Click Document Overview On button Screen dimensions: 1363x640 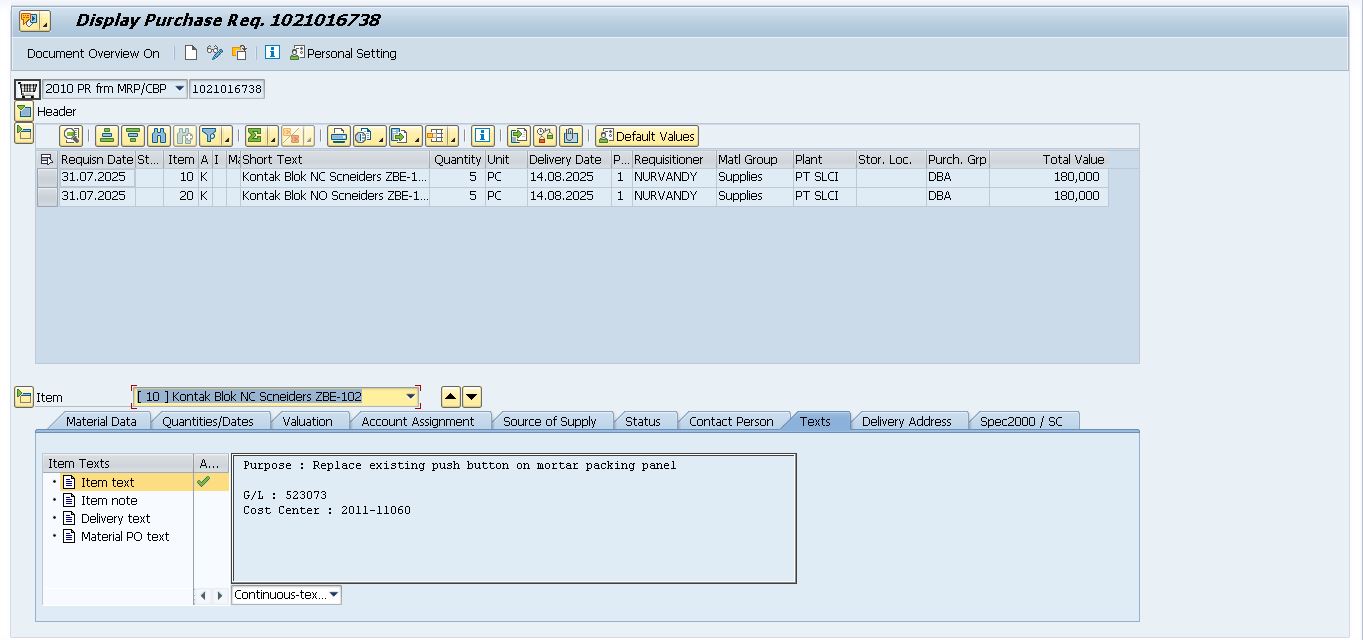pyautogui.click(x=93, y=54)
